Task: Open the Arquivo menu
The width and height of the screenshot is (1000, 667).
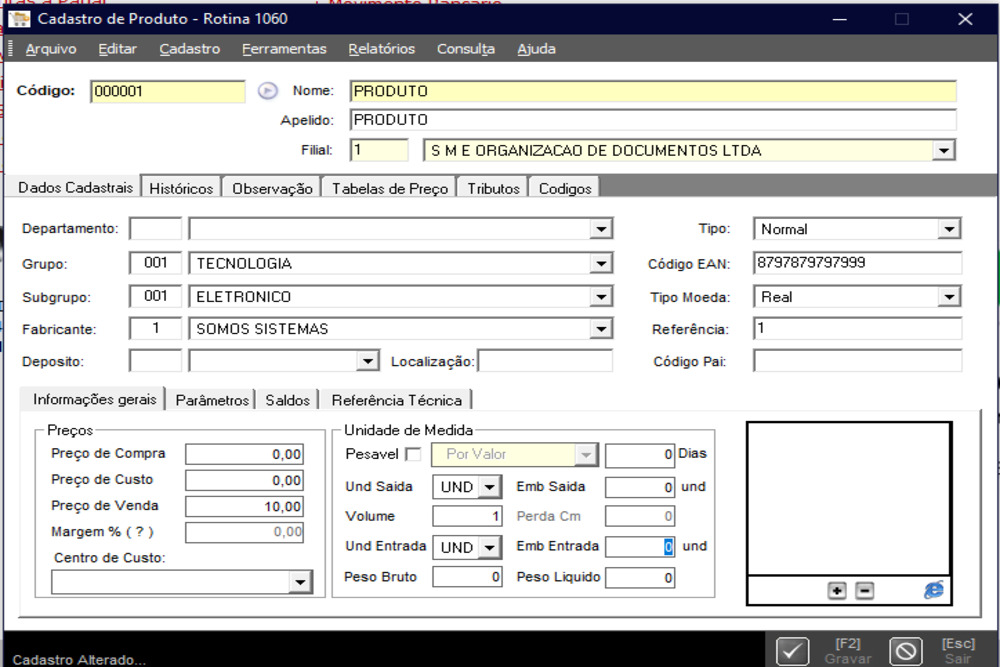Action: [51, 49]
